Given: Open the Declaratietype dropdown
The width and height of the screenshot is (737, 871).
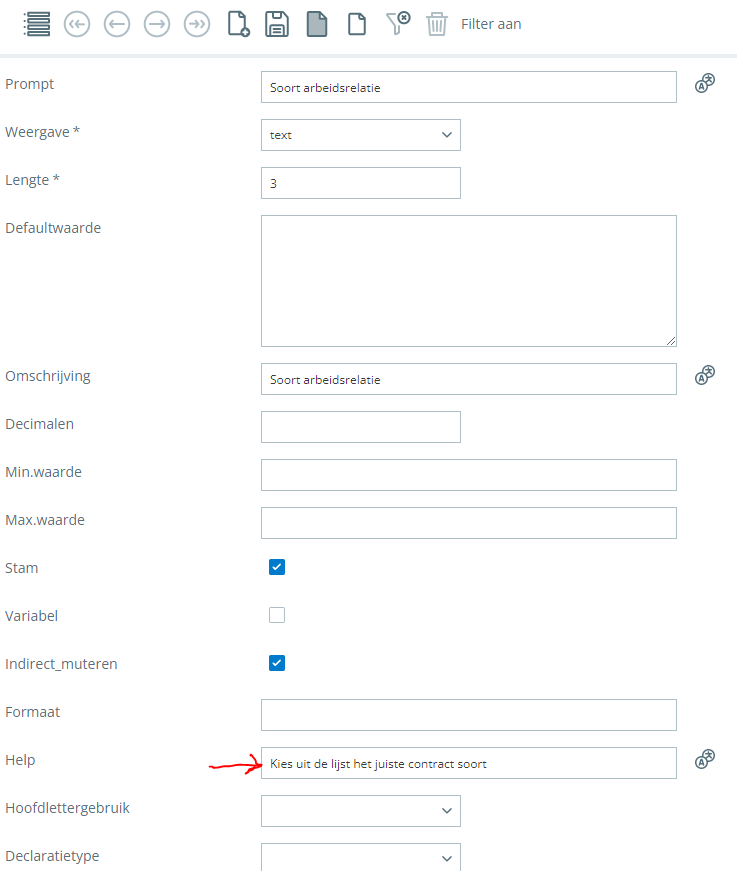Looking at the screenshot, I should pos(360,857).
